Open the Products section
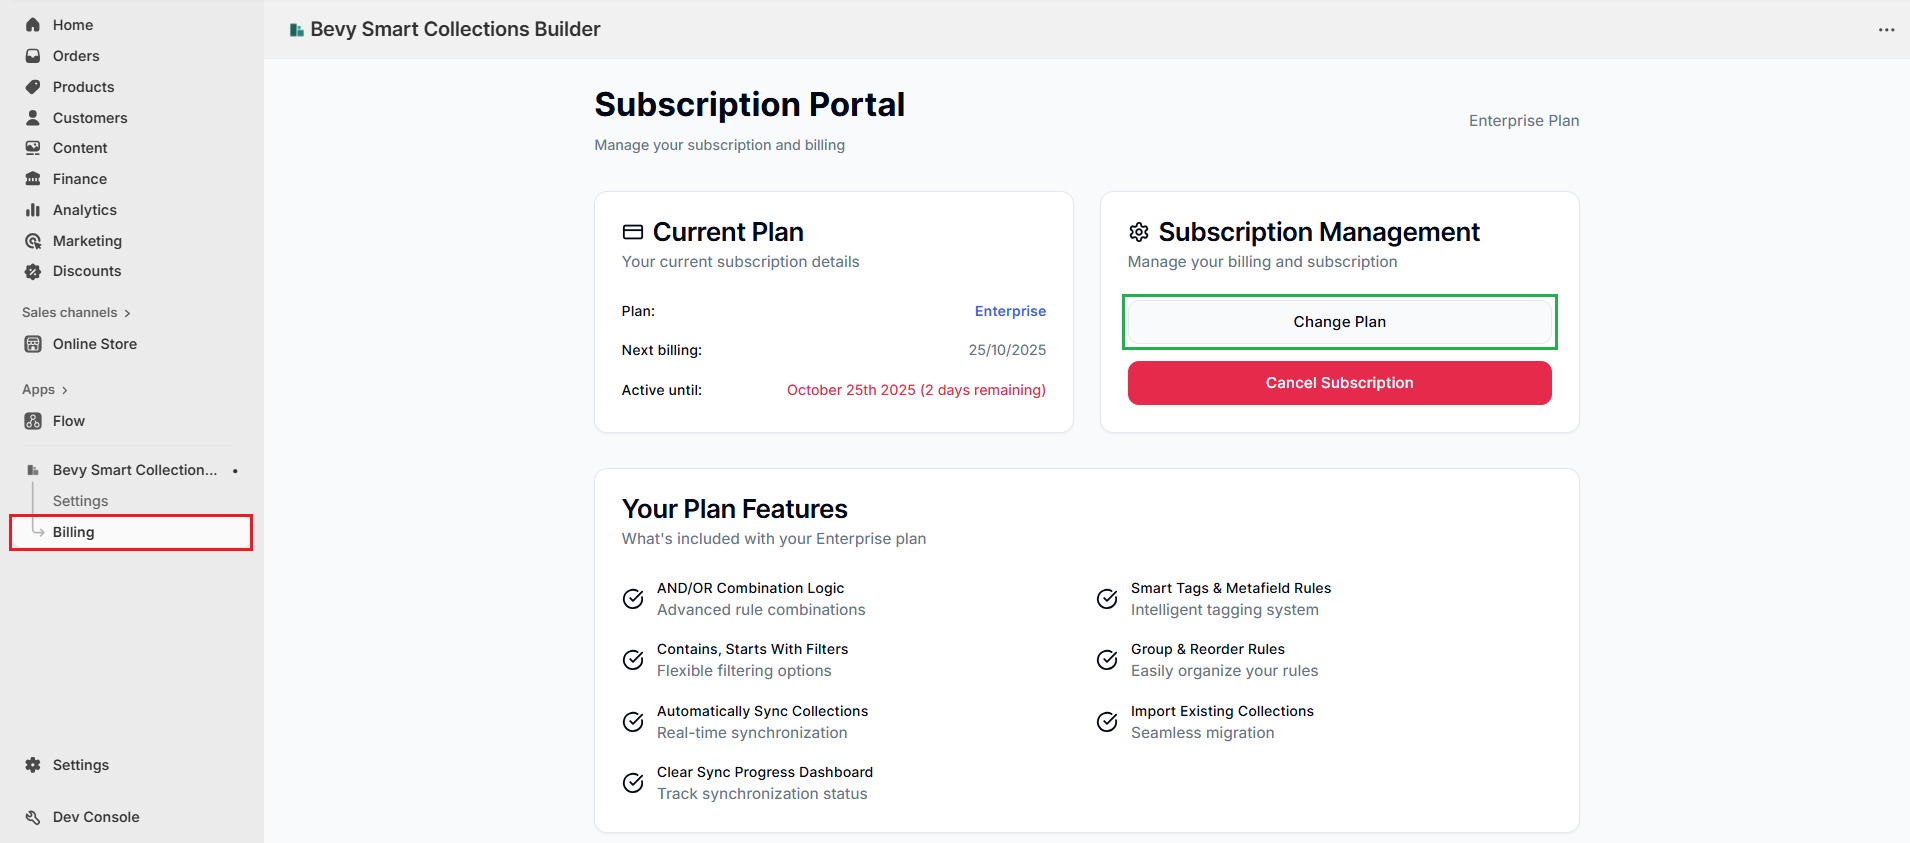The width and height of the screenshot is (1910, 843). pyautogui.click(x=83, y=87)
